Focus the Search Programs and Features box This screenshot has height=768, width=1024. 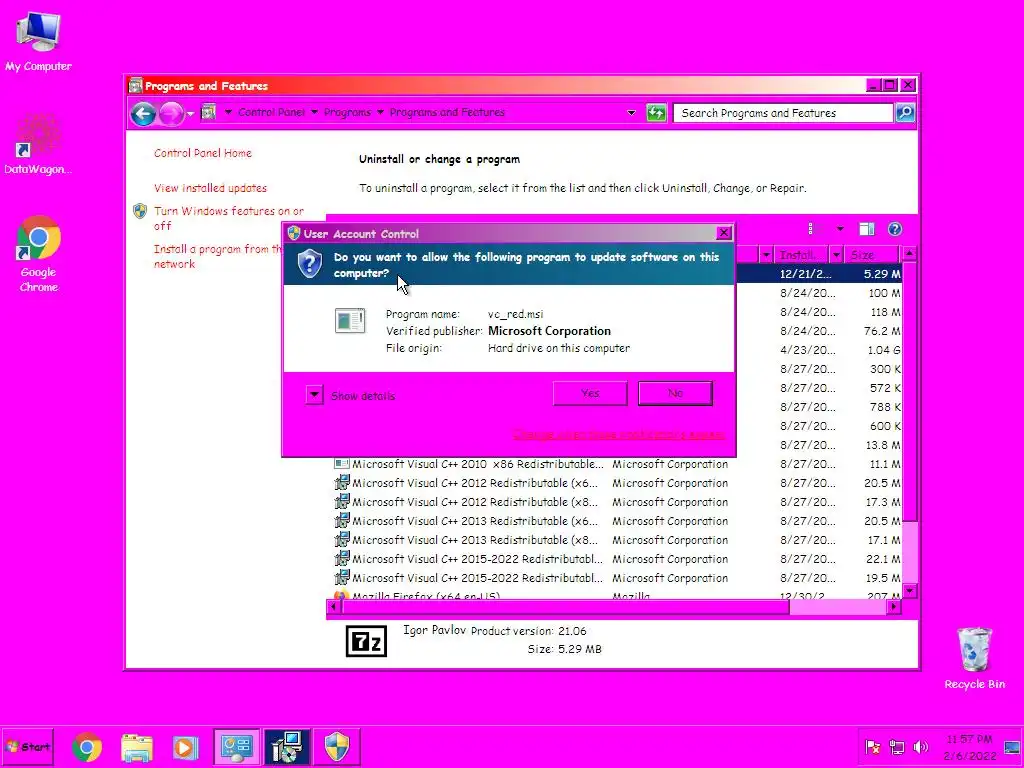[x=783, y=113]
